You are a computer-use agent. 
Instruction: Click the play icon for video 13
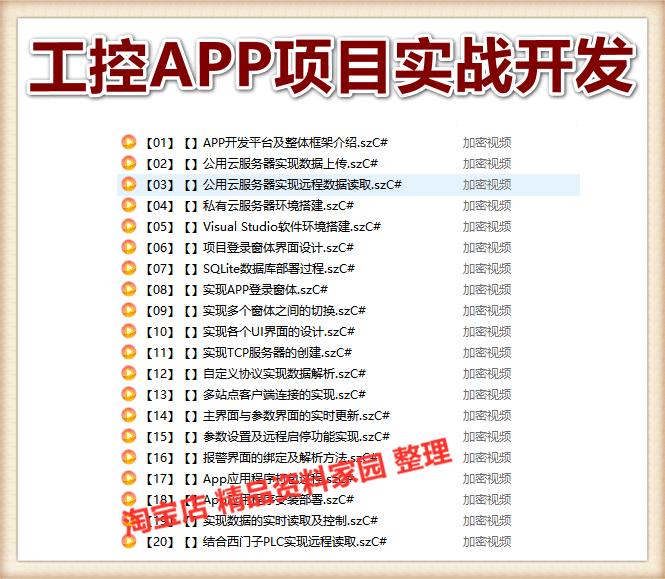pos(129,394)
